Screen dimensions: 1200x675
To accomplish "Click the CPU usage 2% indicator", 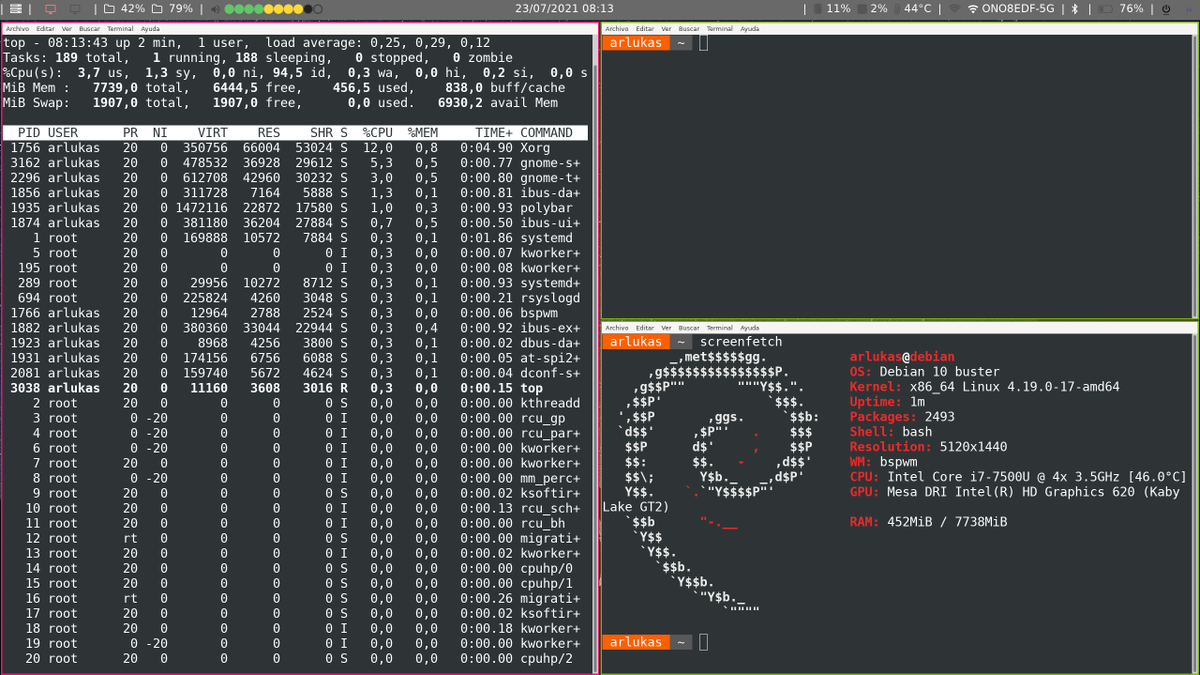I will (x=872, y=9).
